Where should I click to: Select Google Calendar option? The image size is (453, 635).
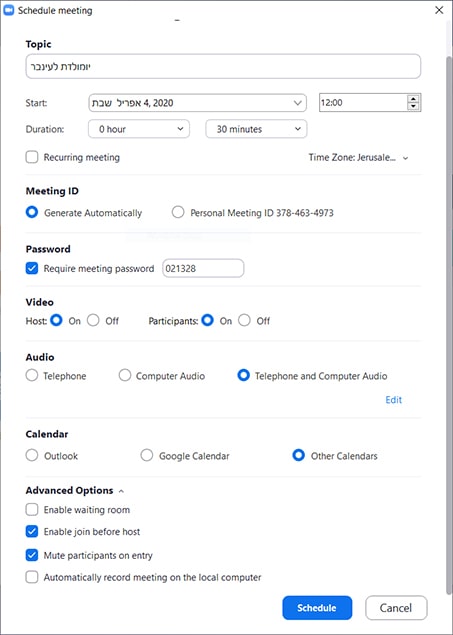point(147,456)
